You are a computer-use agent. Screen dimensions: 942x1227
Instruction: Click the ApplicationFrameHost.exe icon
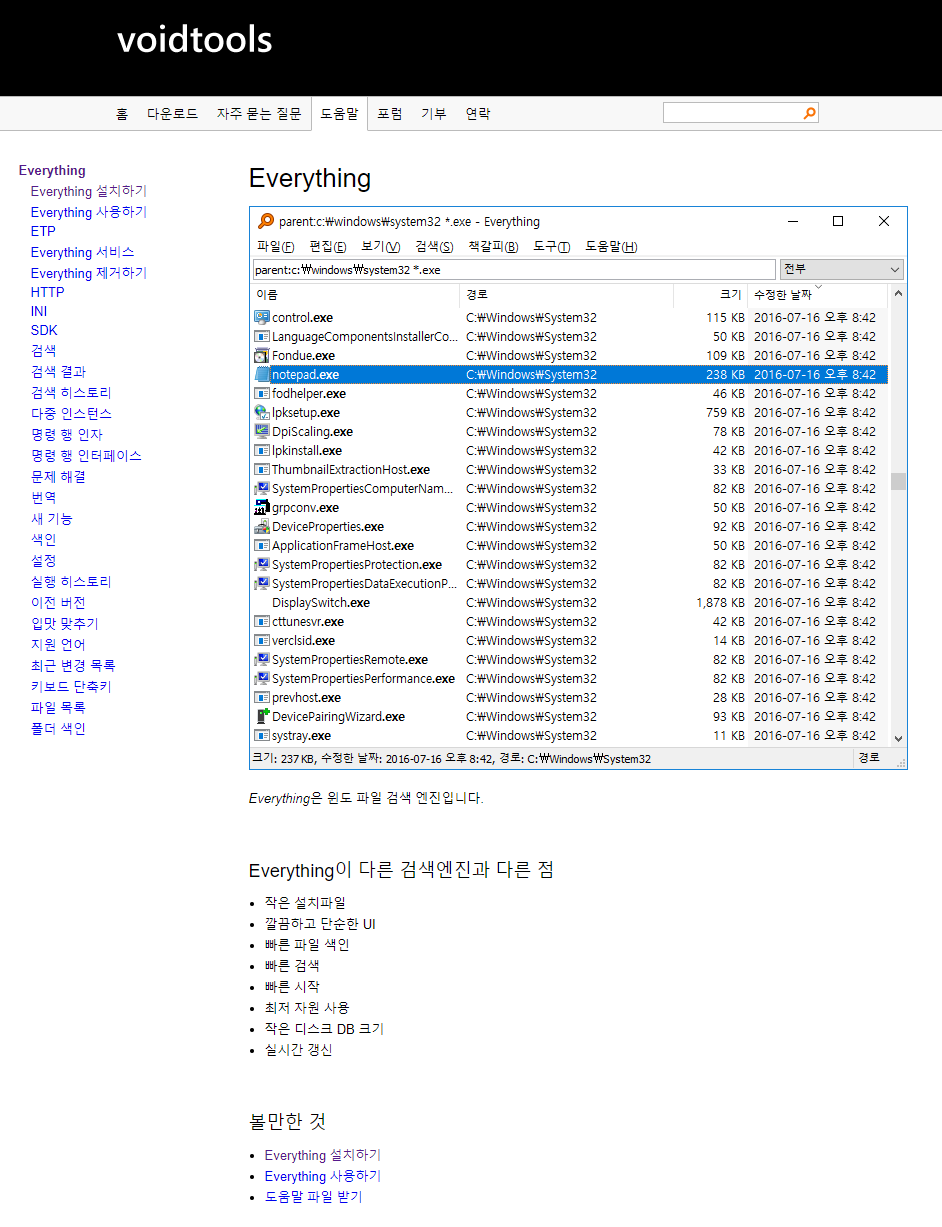click(x=262, y=545)
